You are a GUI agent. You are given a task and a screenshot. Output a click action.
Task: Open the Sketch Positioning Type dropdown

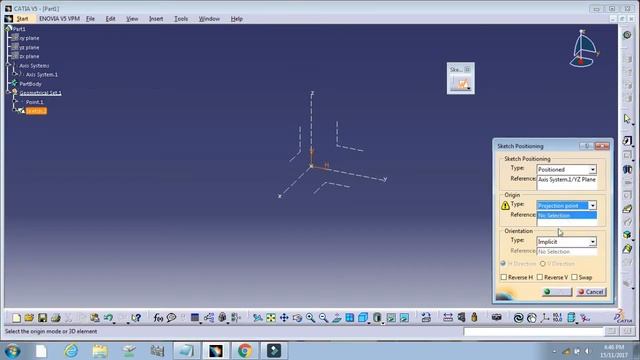(592, 169)
